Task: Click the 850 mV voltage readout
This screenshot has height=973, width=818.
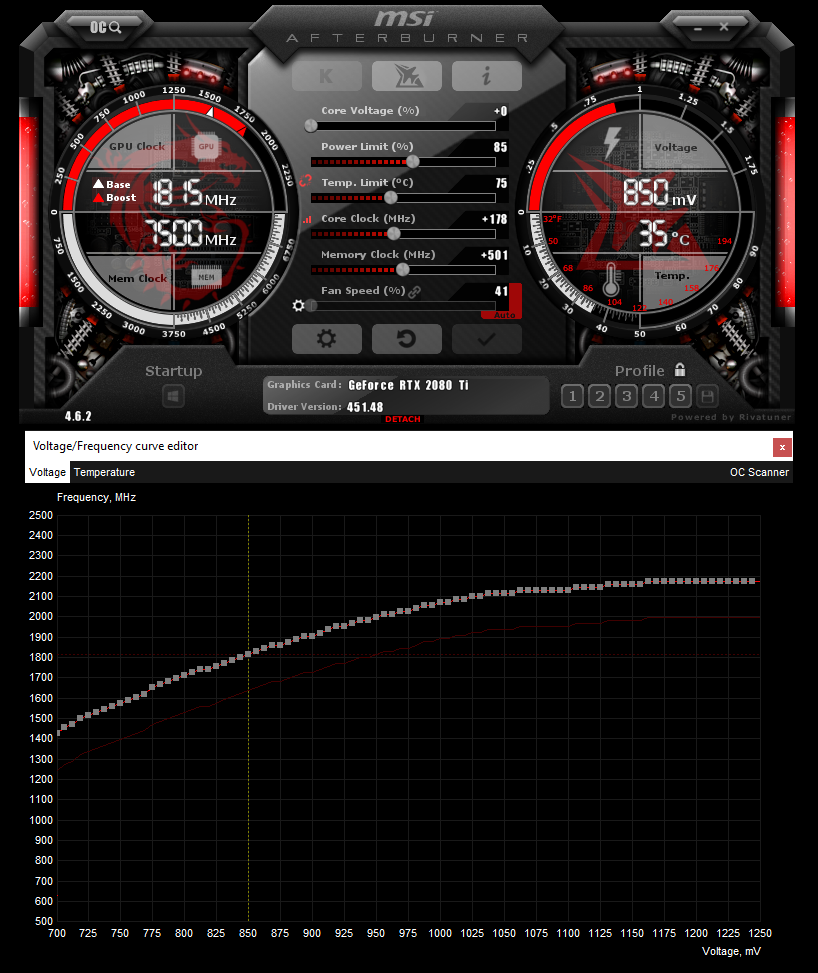Action: pos(659,192)
